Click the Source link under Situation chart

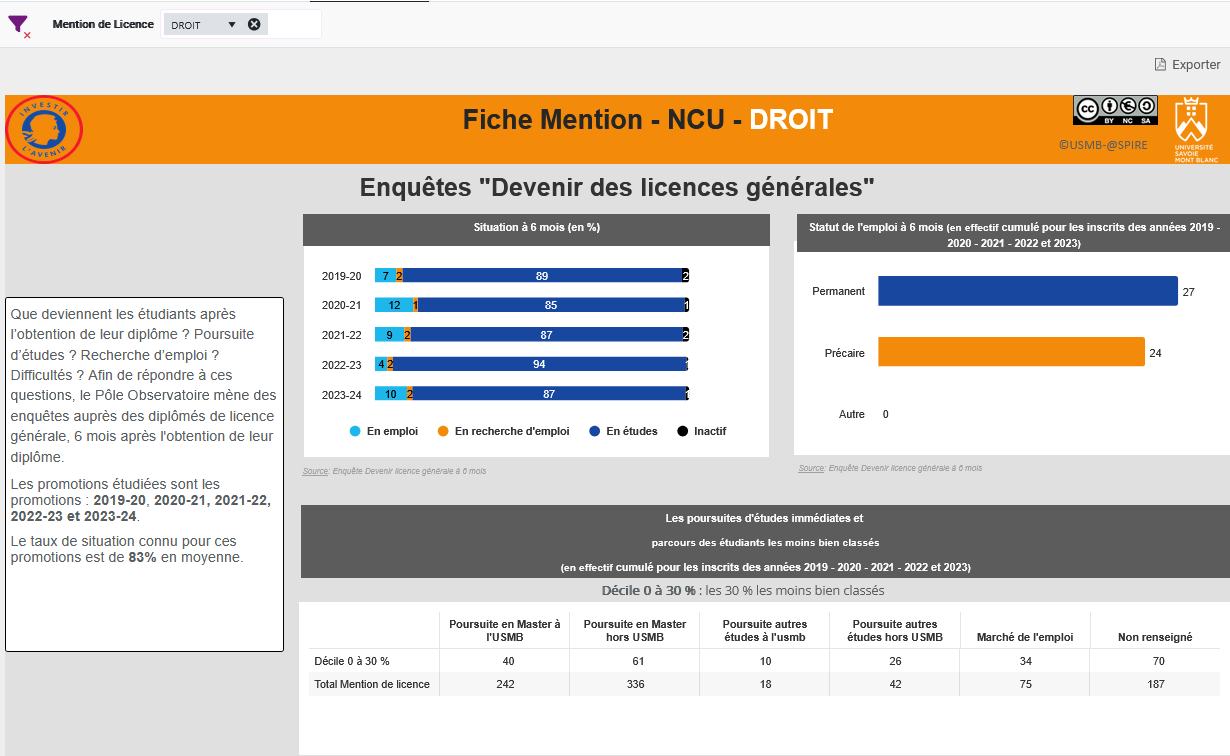pyautogui.click(x=316, y=471)
